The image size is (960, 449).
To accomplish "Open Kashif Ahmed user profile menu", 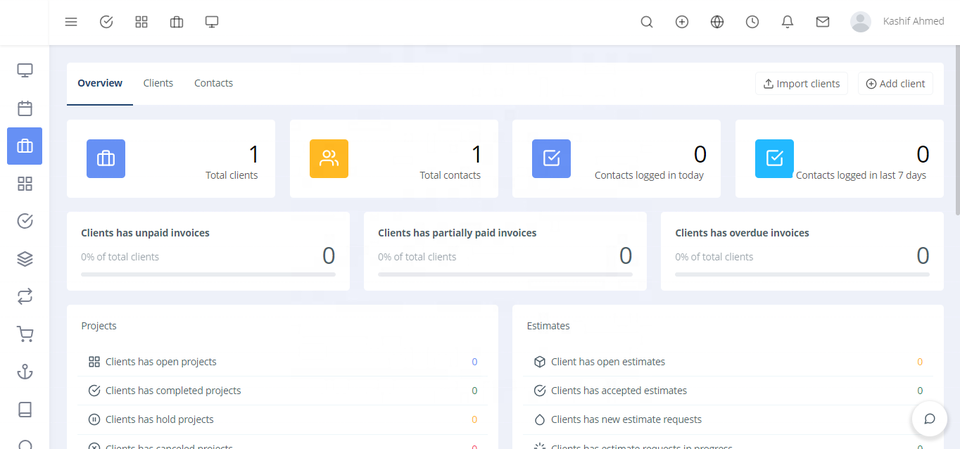I will coord(897,22).
